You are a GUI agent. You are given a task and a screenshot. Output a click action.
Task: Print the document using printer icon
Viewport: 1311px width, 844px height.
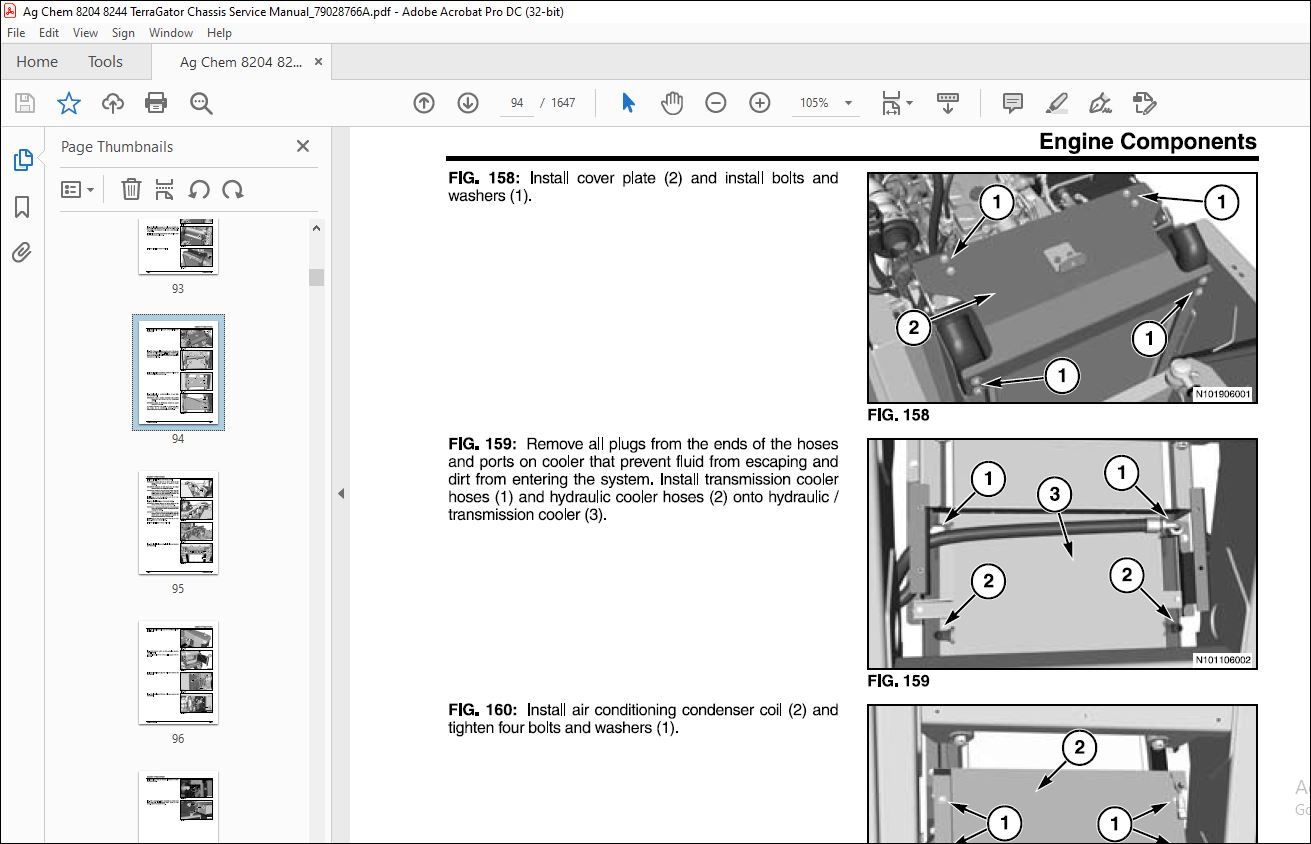coord(155,103)
